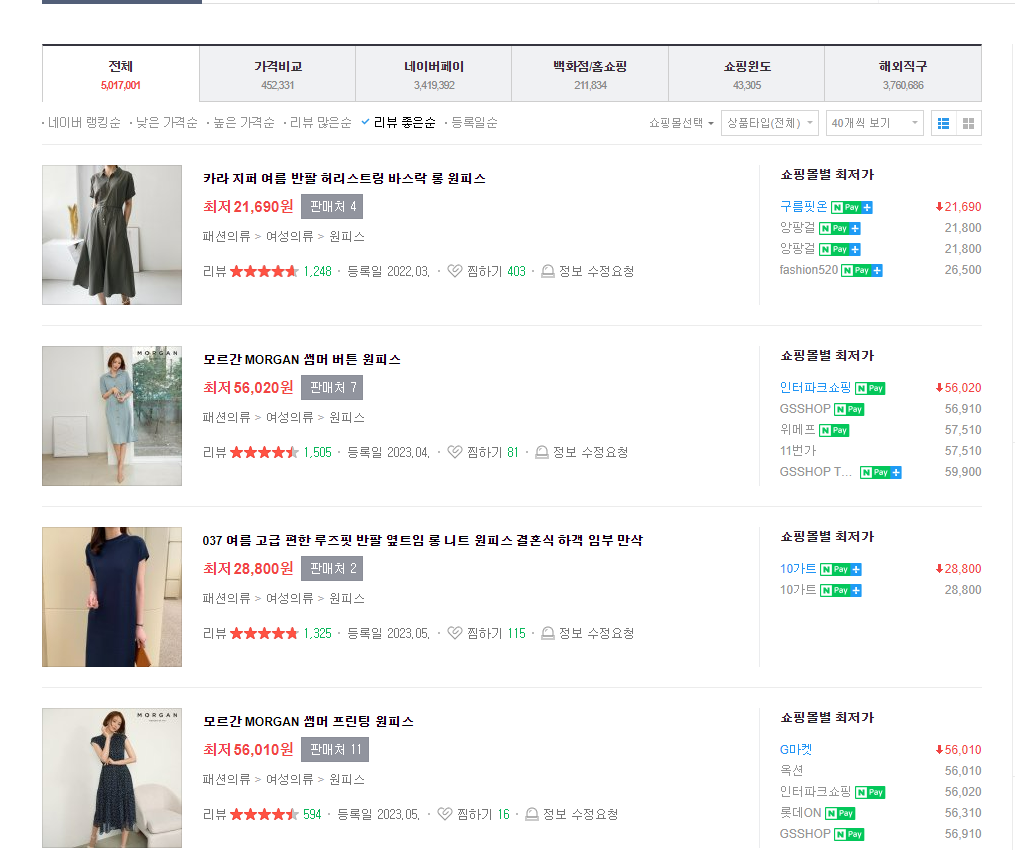This screenshot has width=1015, height=850.
Task: Click the N Pay badge beside 인터파크쇼핑
Action: (868, 387)
